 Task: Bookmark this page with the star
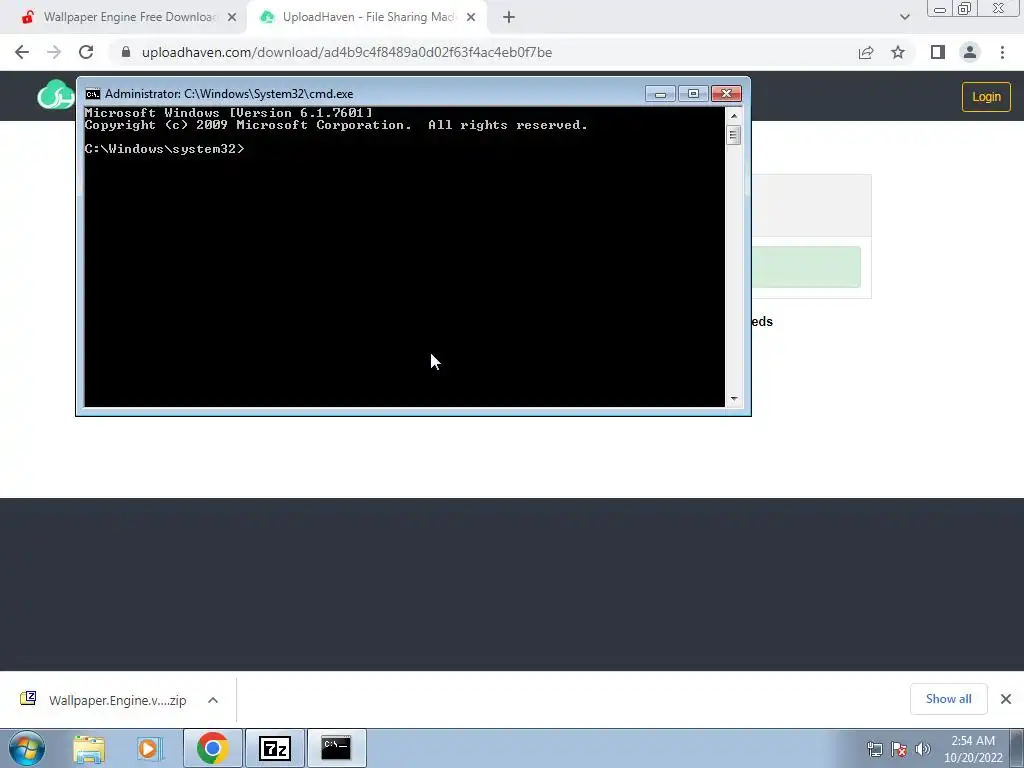[x=898, y=52]
